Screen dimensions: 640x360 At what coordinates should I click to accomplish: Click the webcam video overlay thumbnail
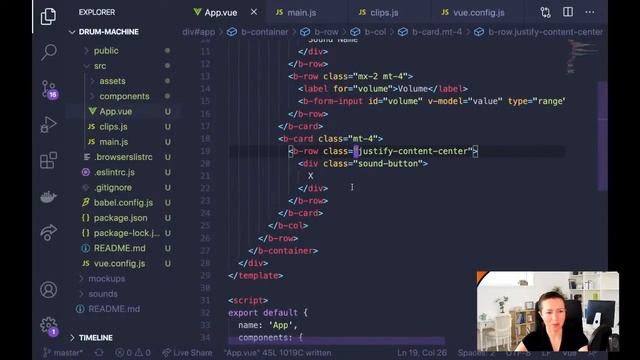548,311
